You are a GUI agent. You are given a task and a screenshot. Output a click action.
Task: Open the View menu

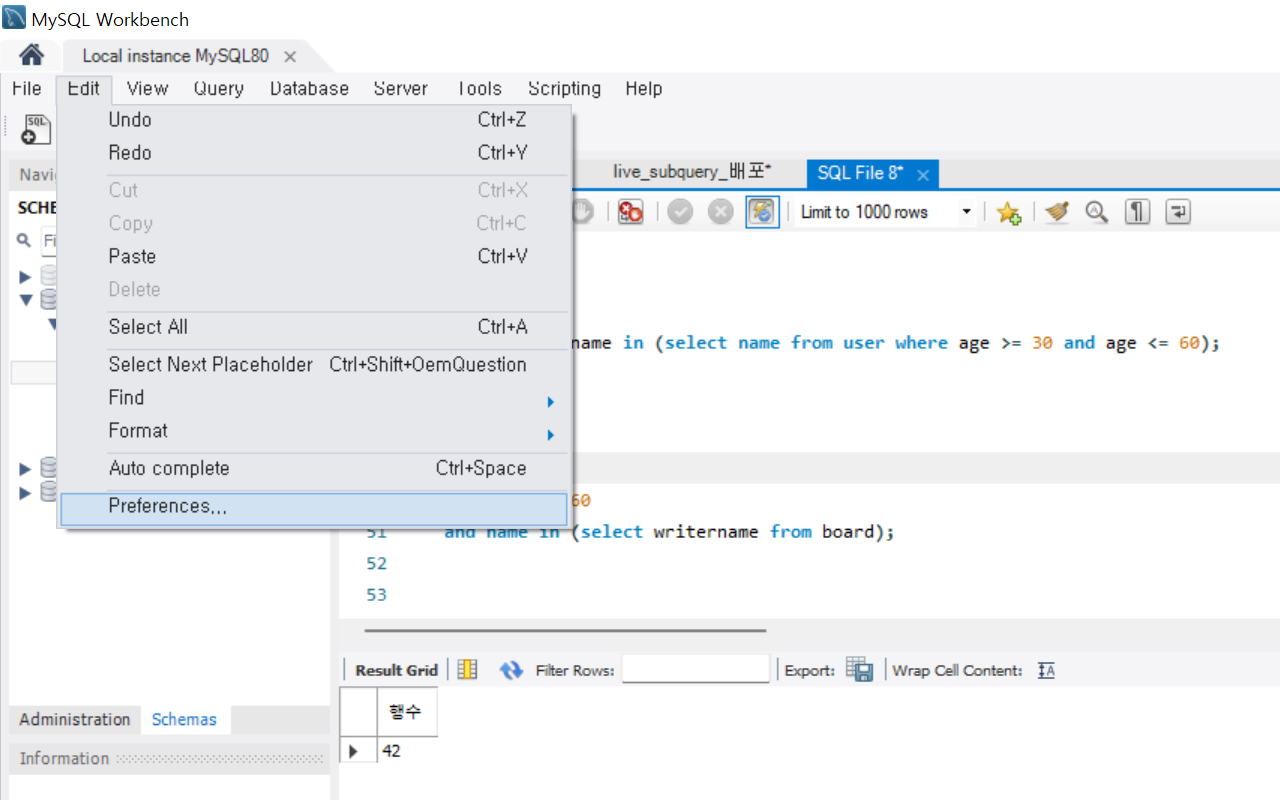(x=147, y=88)
